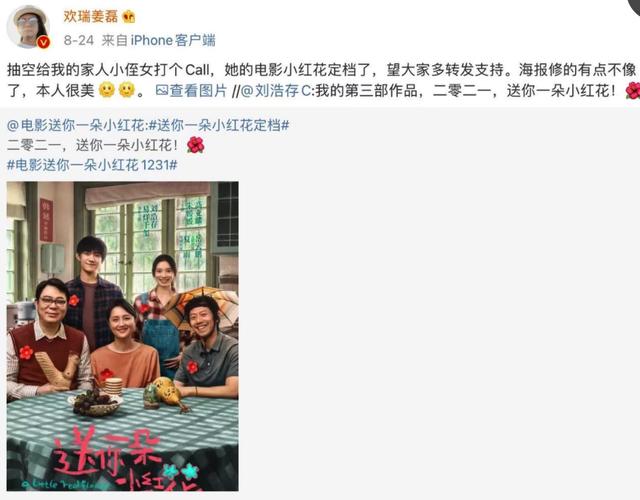Open the iPhone客户端 source link

pos(173,40)
